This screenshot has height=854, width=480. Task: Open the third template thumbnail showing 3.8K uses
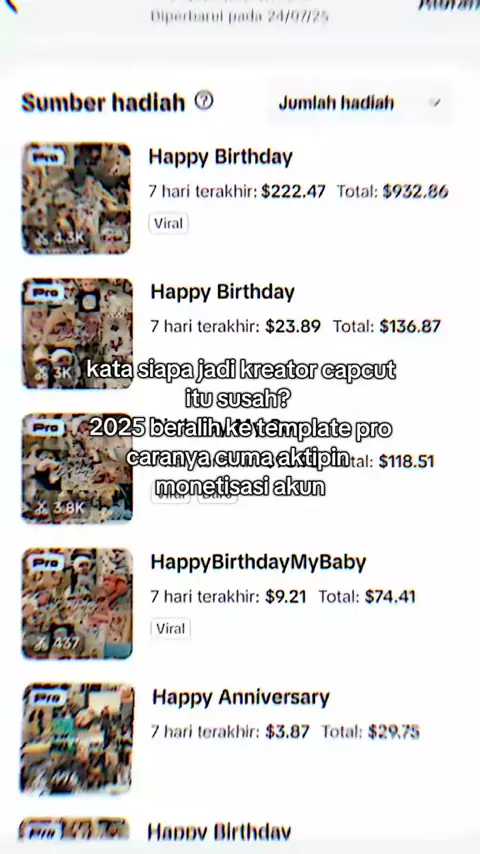77,468
